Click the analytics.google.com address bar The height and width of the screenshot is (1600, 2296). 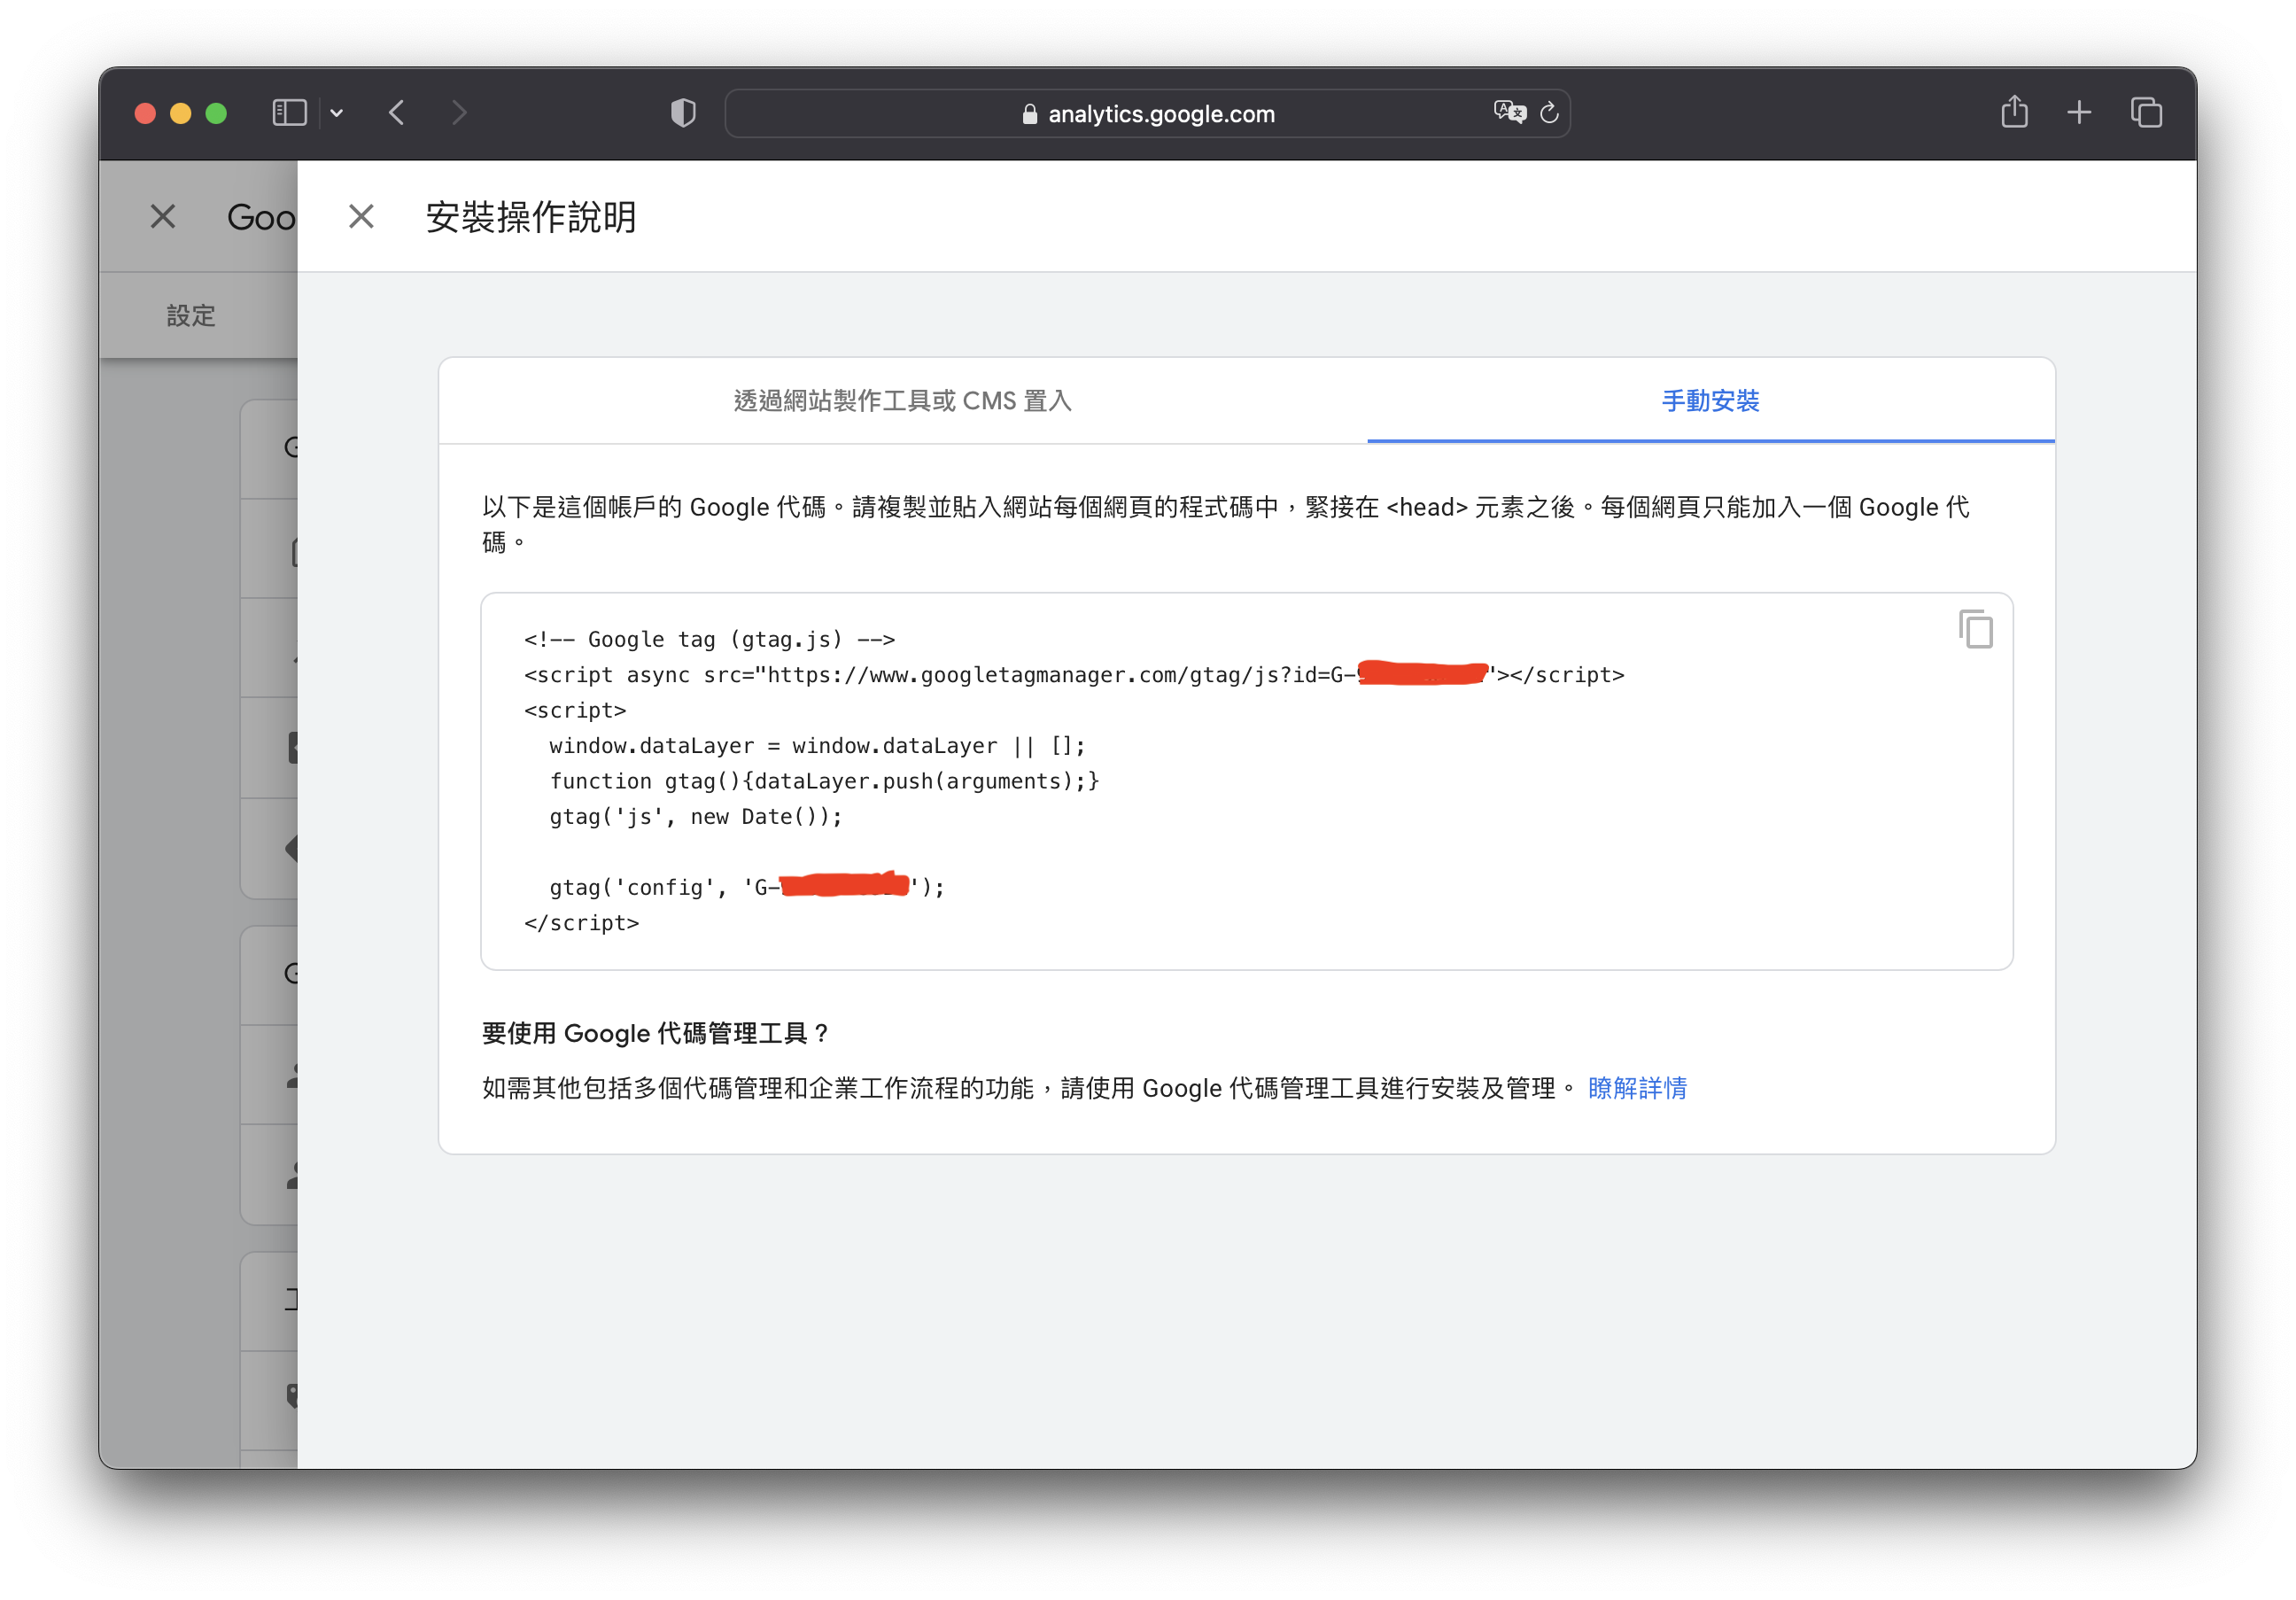point(1147,114)
